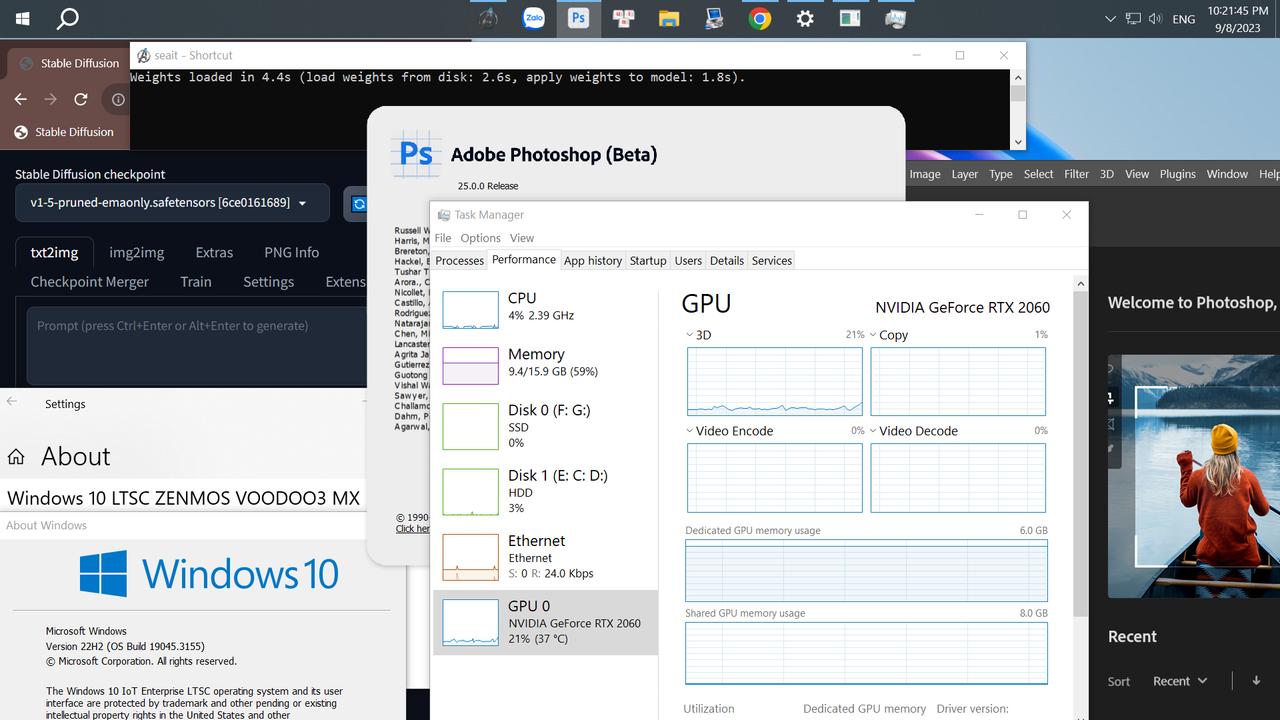Select Ethernet in the performance sidebar

[546, 557]
